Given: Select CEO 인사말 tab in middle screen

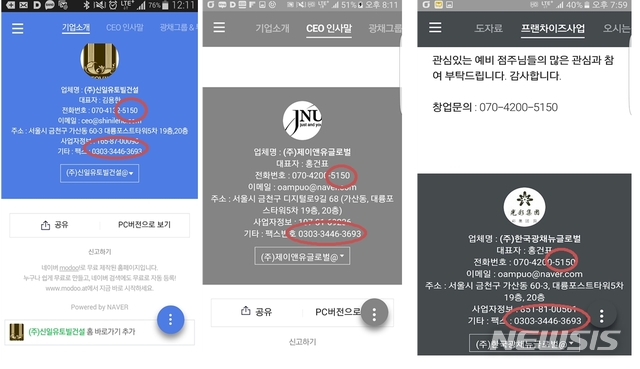Looking at the screenshot, I should point(329,28).
